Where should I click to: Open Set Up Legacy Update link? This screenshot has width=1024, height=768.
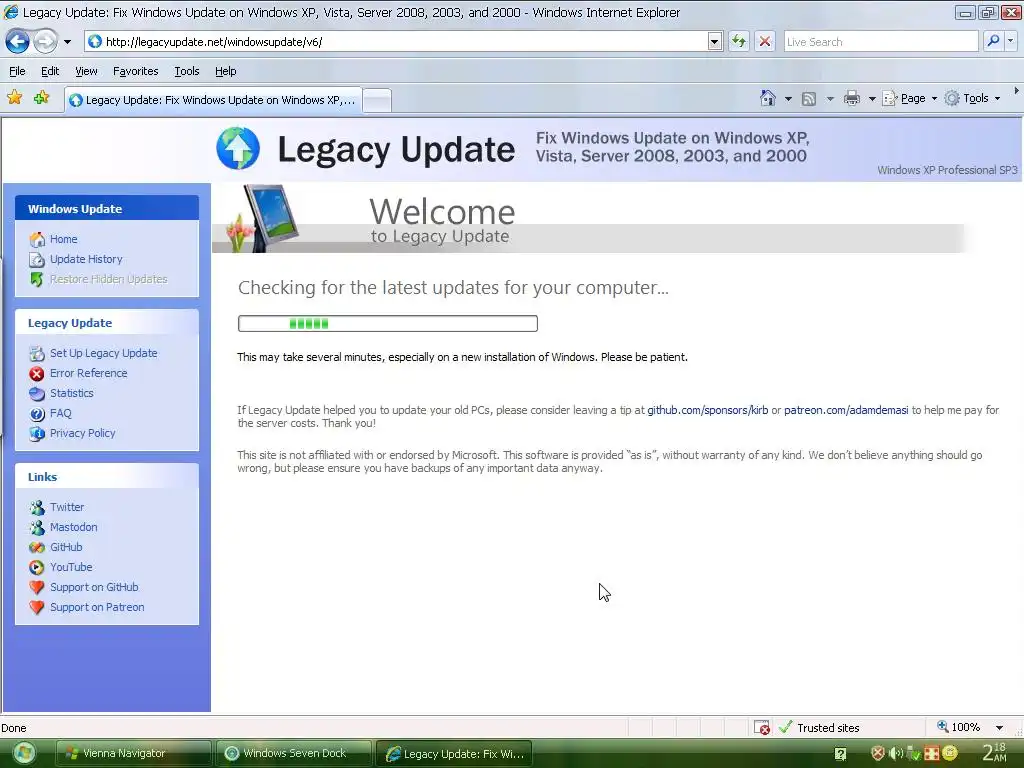click(103, 353)
